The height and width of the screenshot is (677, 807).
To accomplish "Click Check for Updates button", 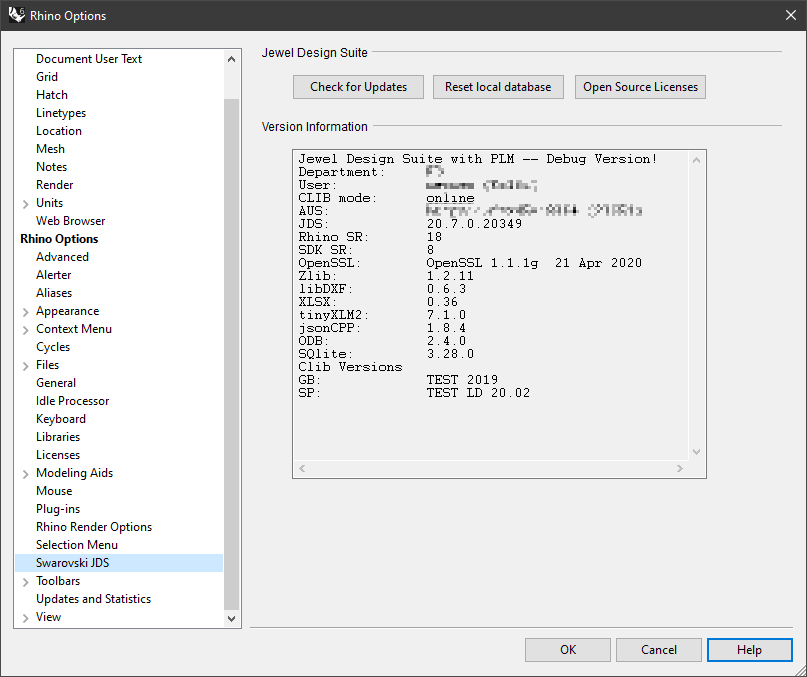I will 358,87.
